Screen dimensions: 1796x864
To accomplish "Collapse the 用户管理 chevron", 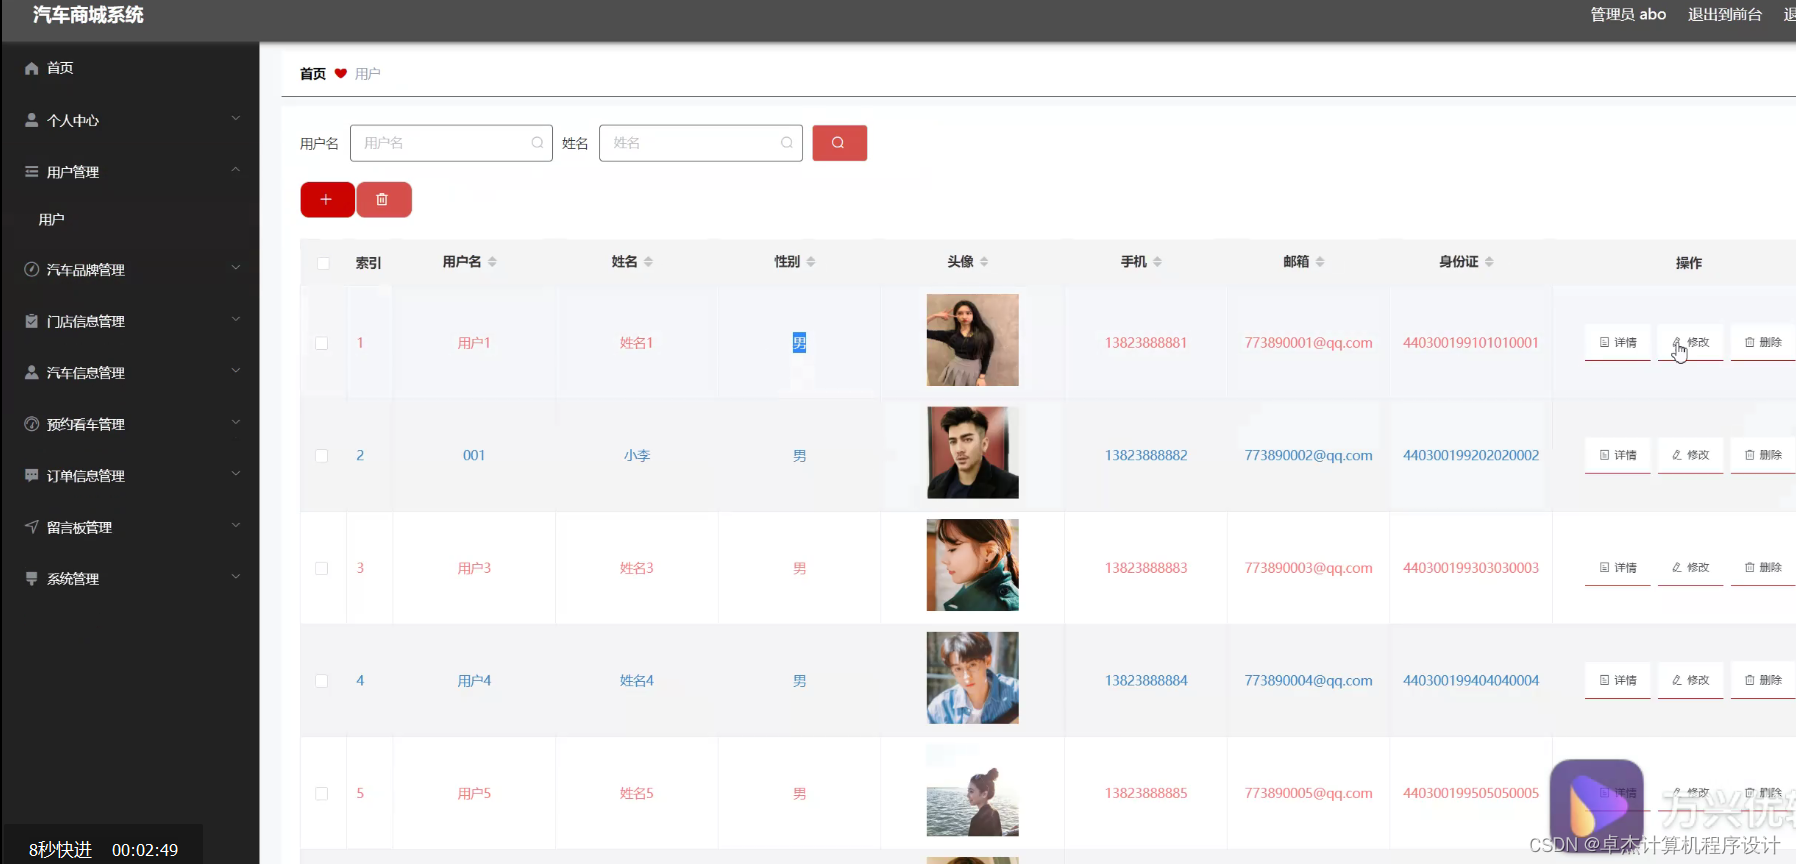I will point(236,170).
